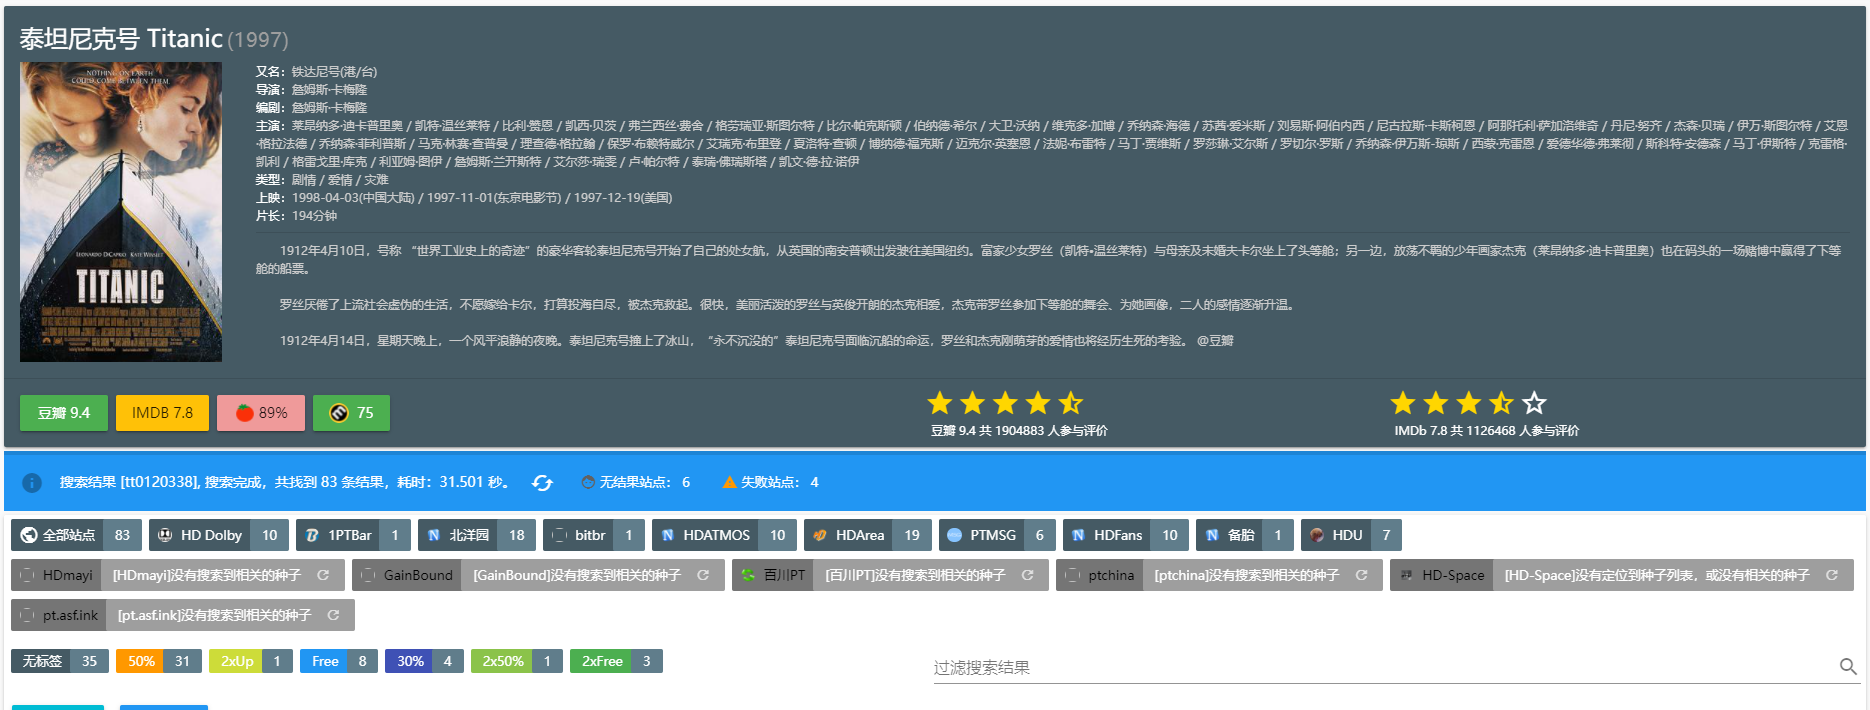Show only HDFans results

1126,535
